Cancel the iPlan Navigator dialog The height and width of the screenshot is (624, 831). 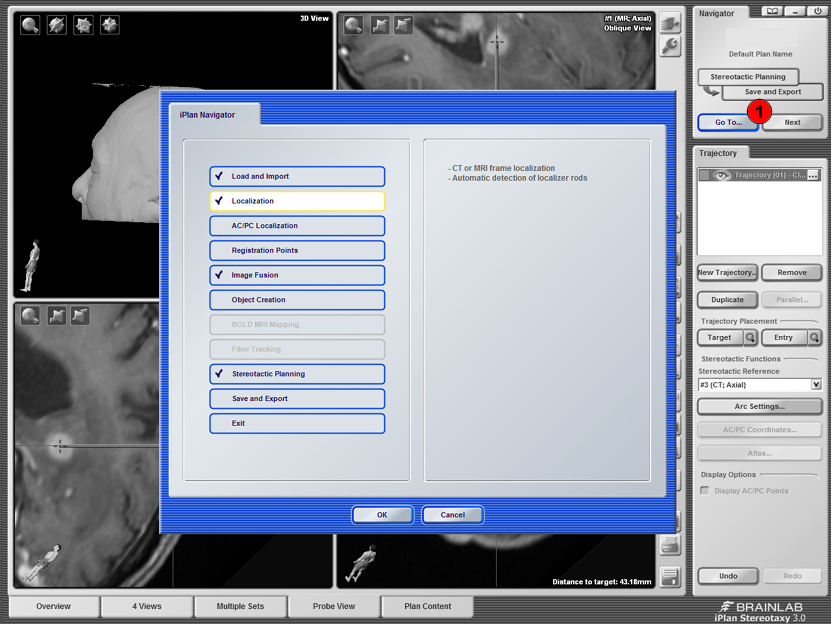click(x=452, y=515)
